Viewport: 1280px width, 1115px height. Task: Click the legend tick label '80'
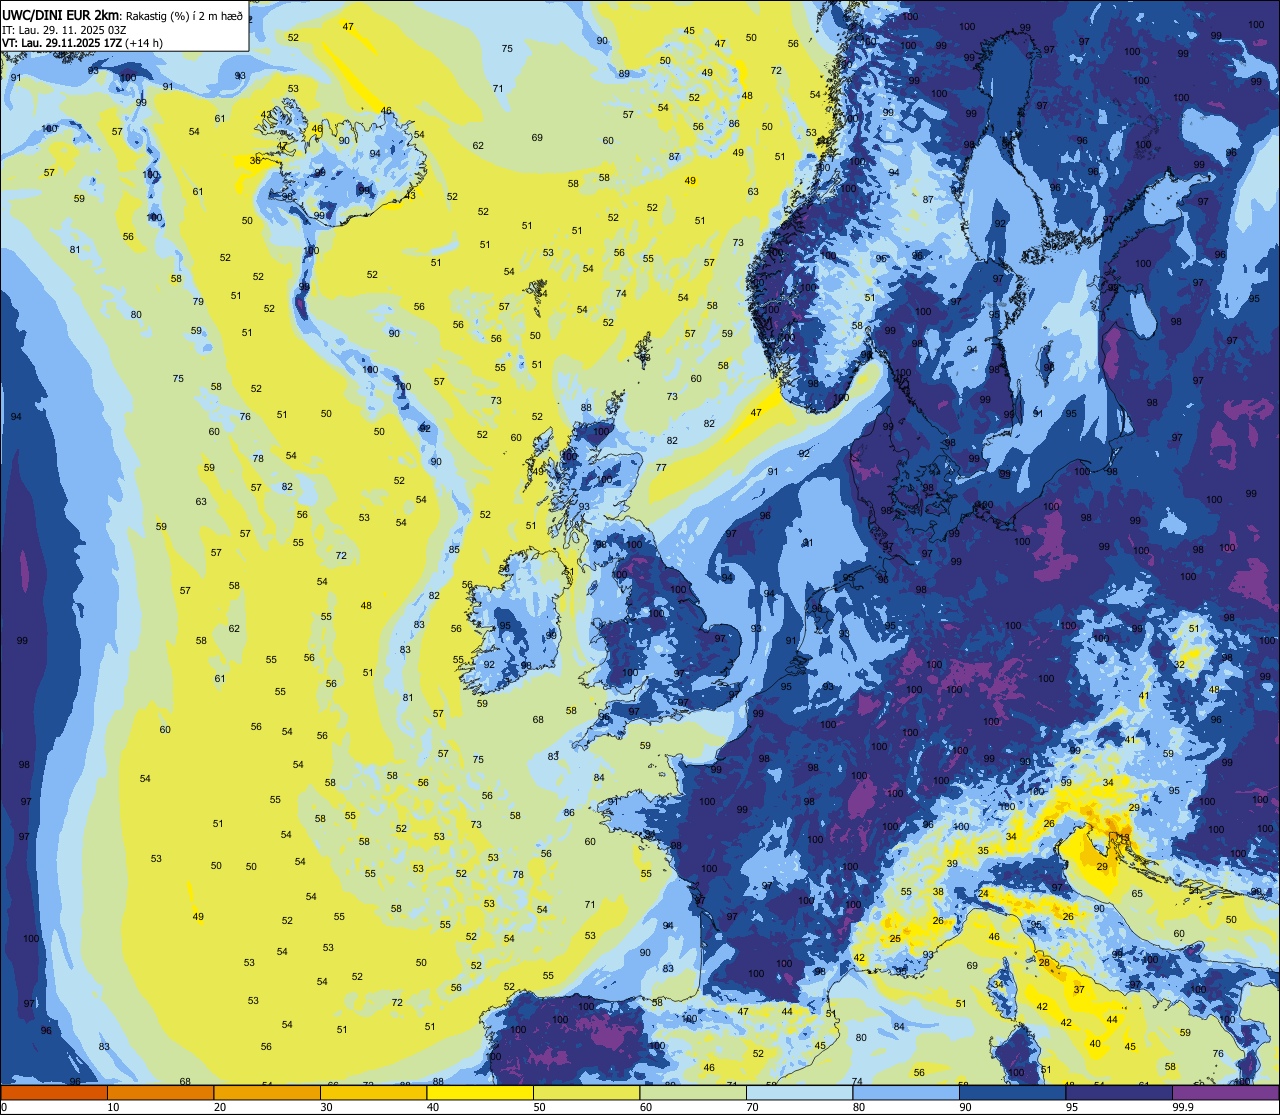click(x=859, y=1107)
